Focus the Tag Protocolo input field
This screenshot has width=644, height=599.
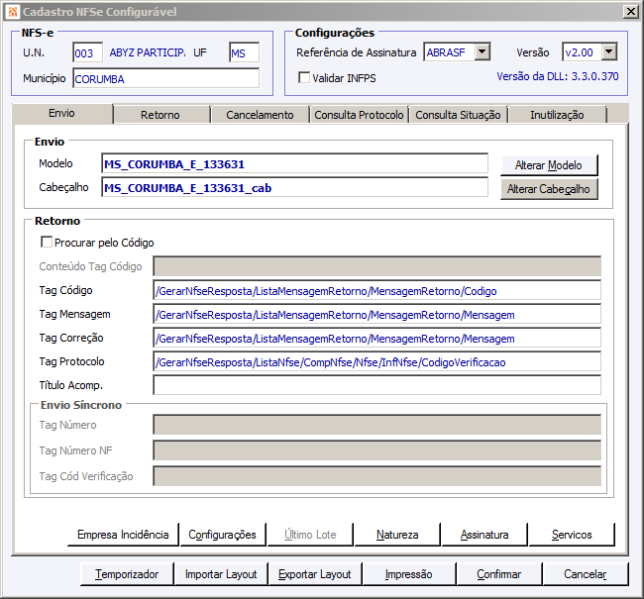click(x=377, y=362)
